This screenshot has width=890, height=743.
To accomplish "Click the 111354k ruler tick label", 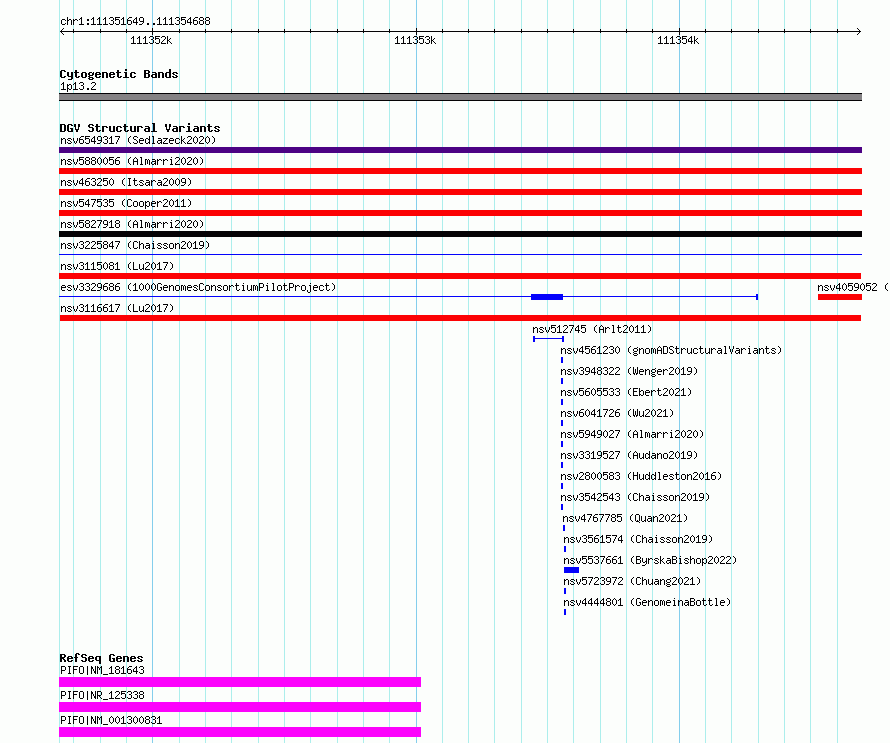I will pos(678,40).
